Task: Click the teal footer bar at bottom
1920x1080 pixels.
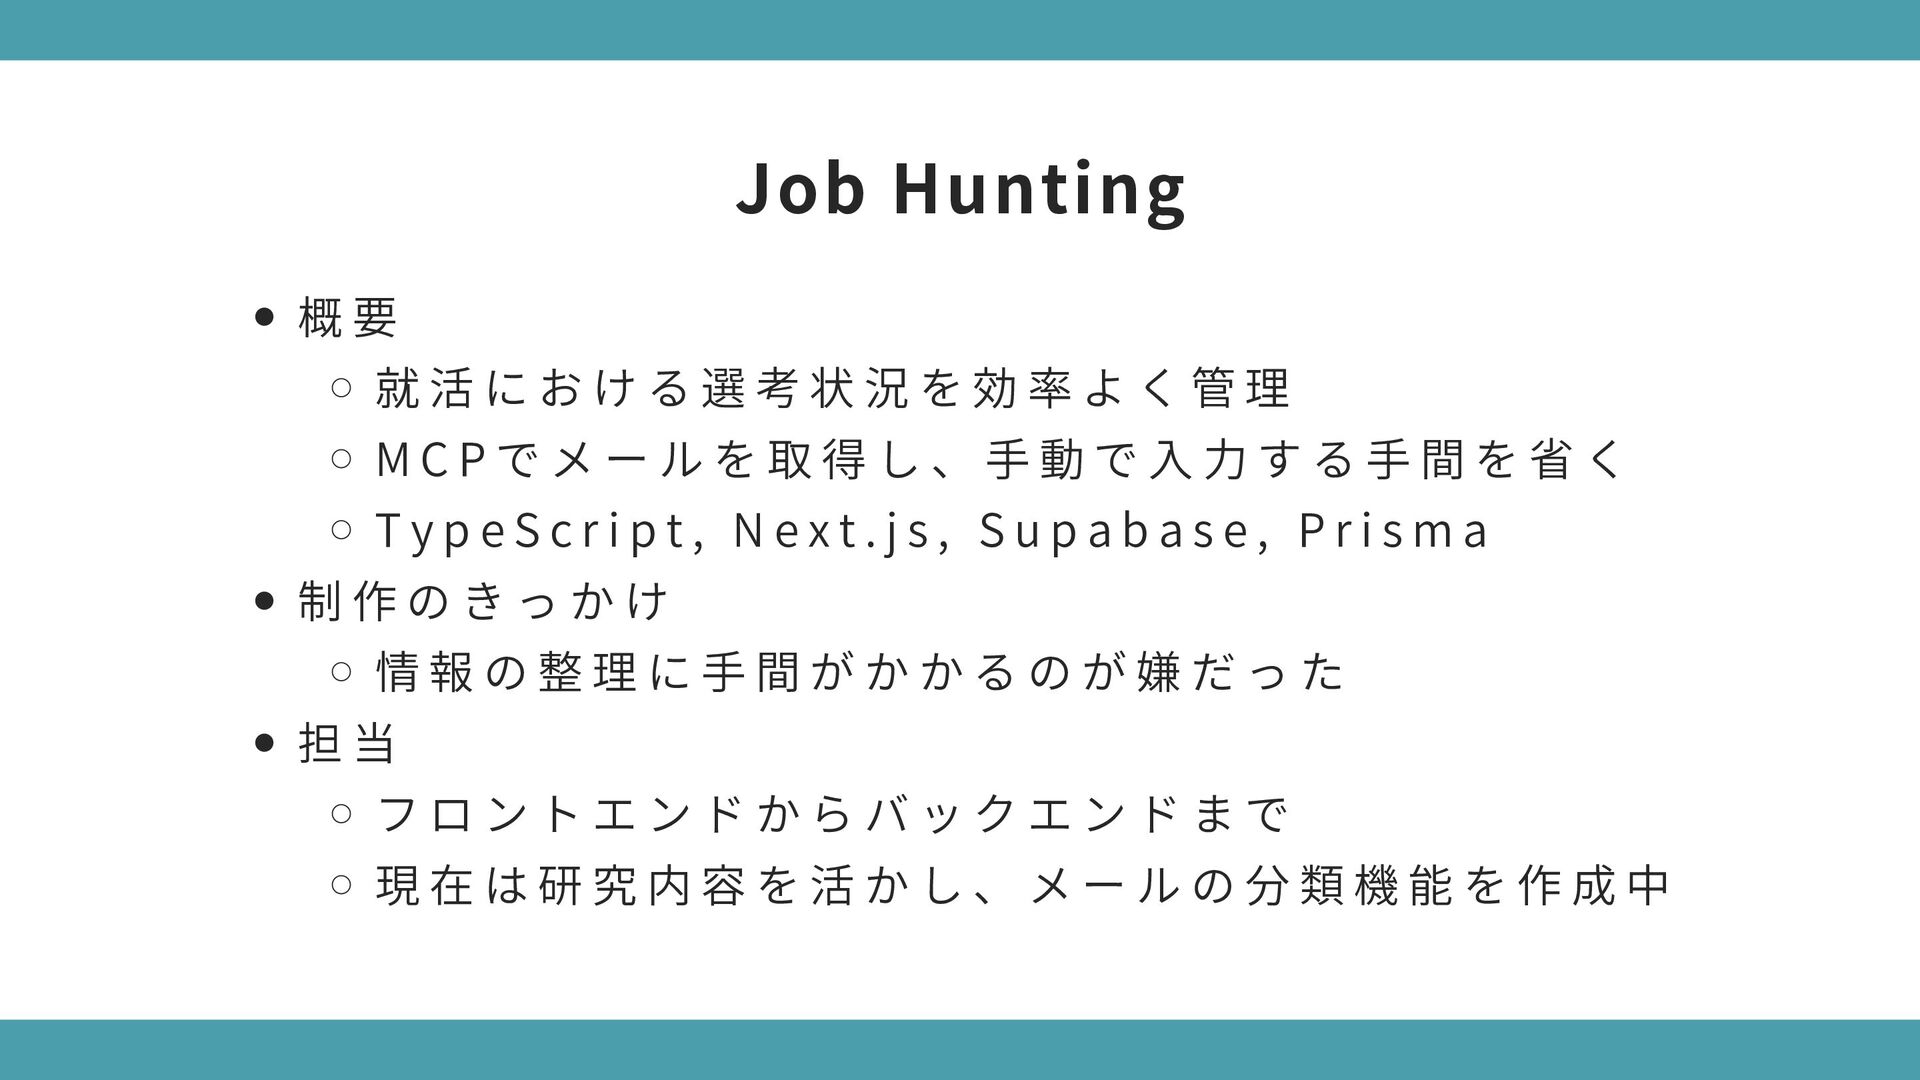Action: point(960,1049)
